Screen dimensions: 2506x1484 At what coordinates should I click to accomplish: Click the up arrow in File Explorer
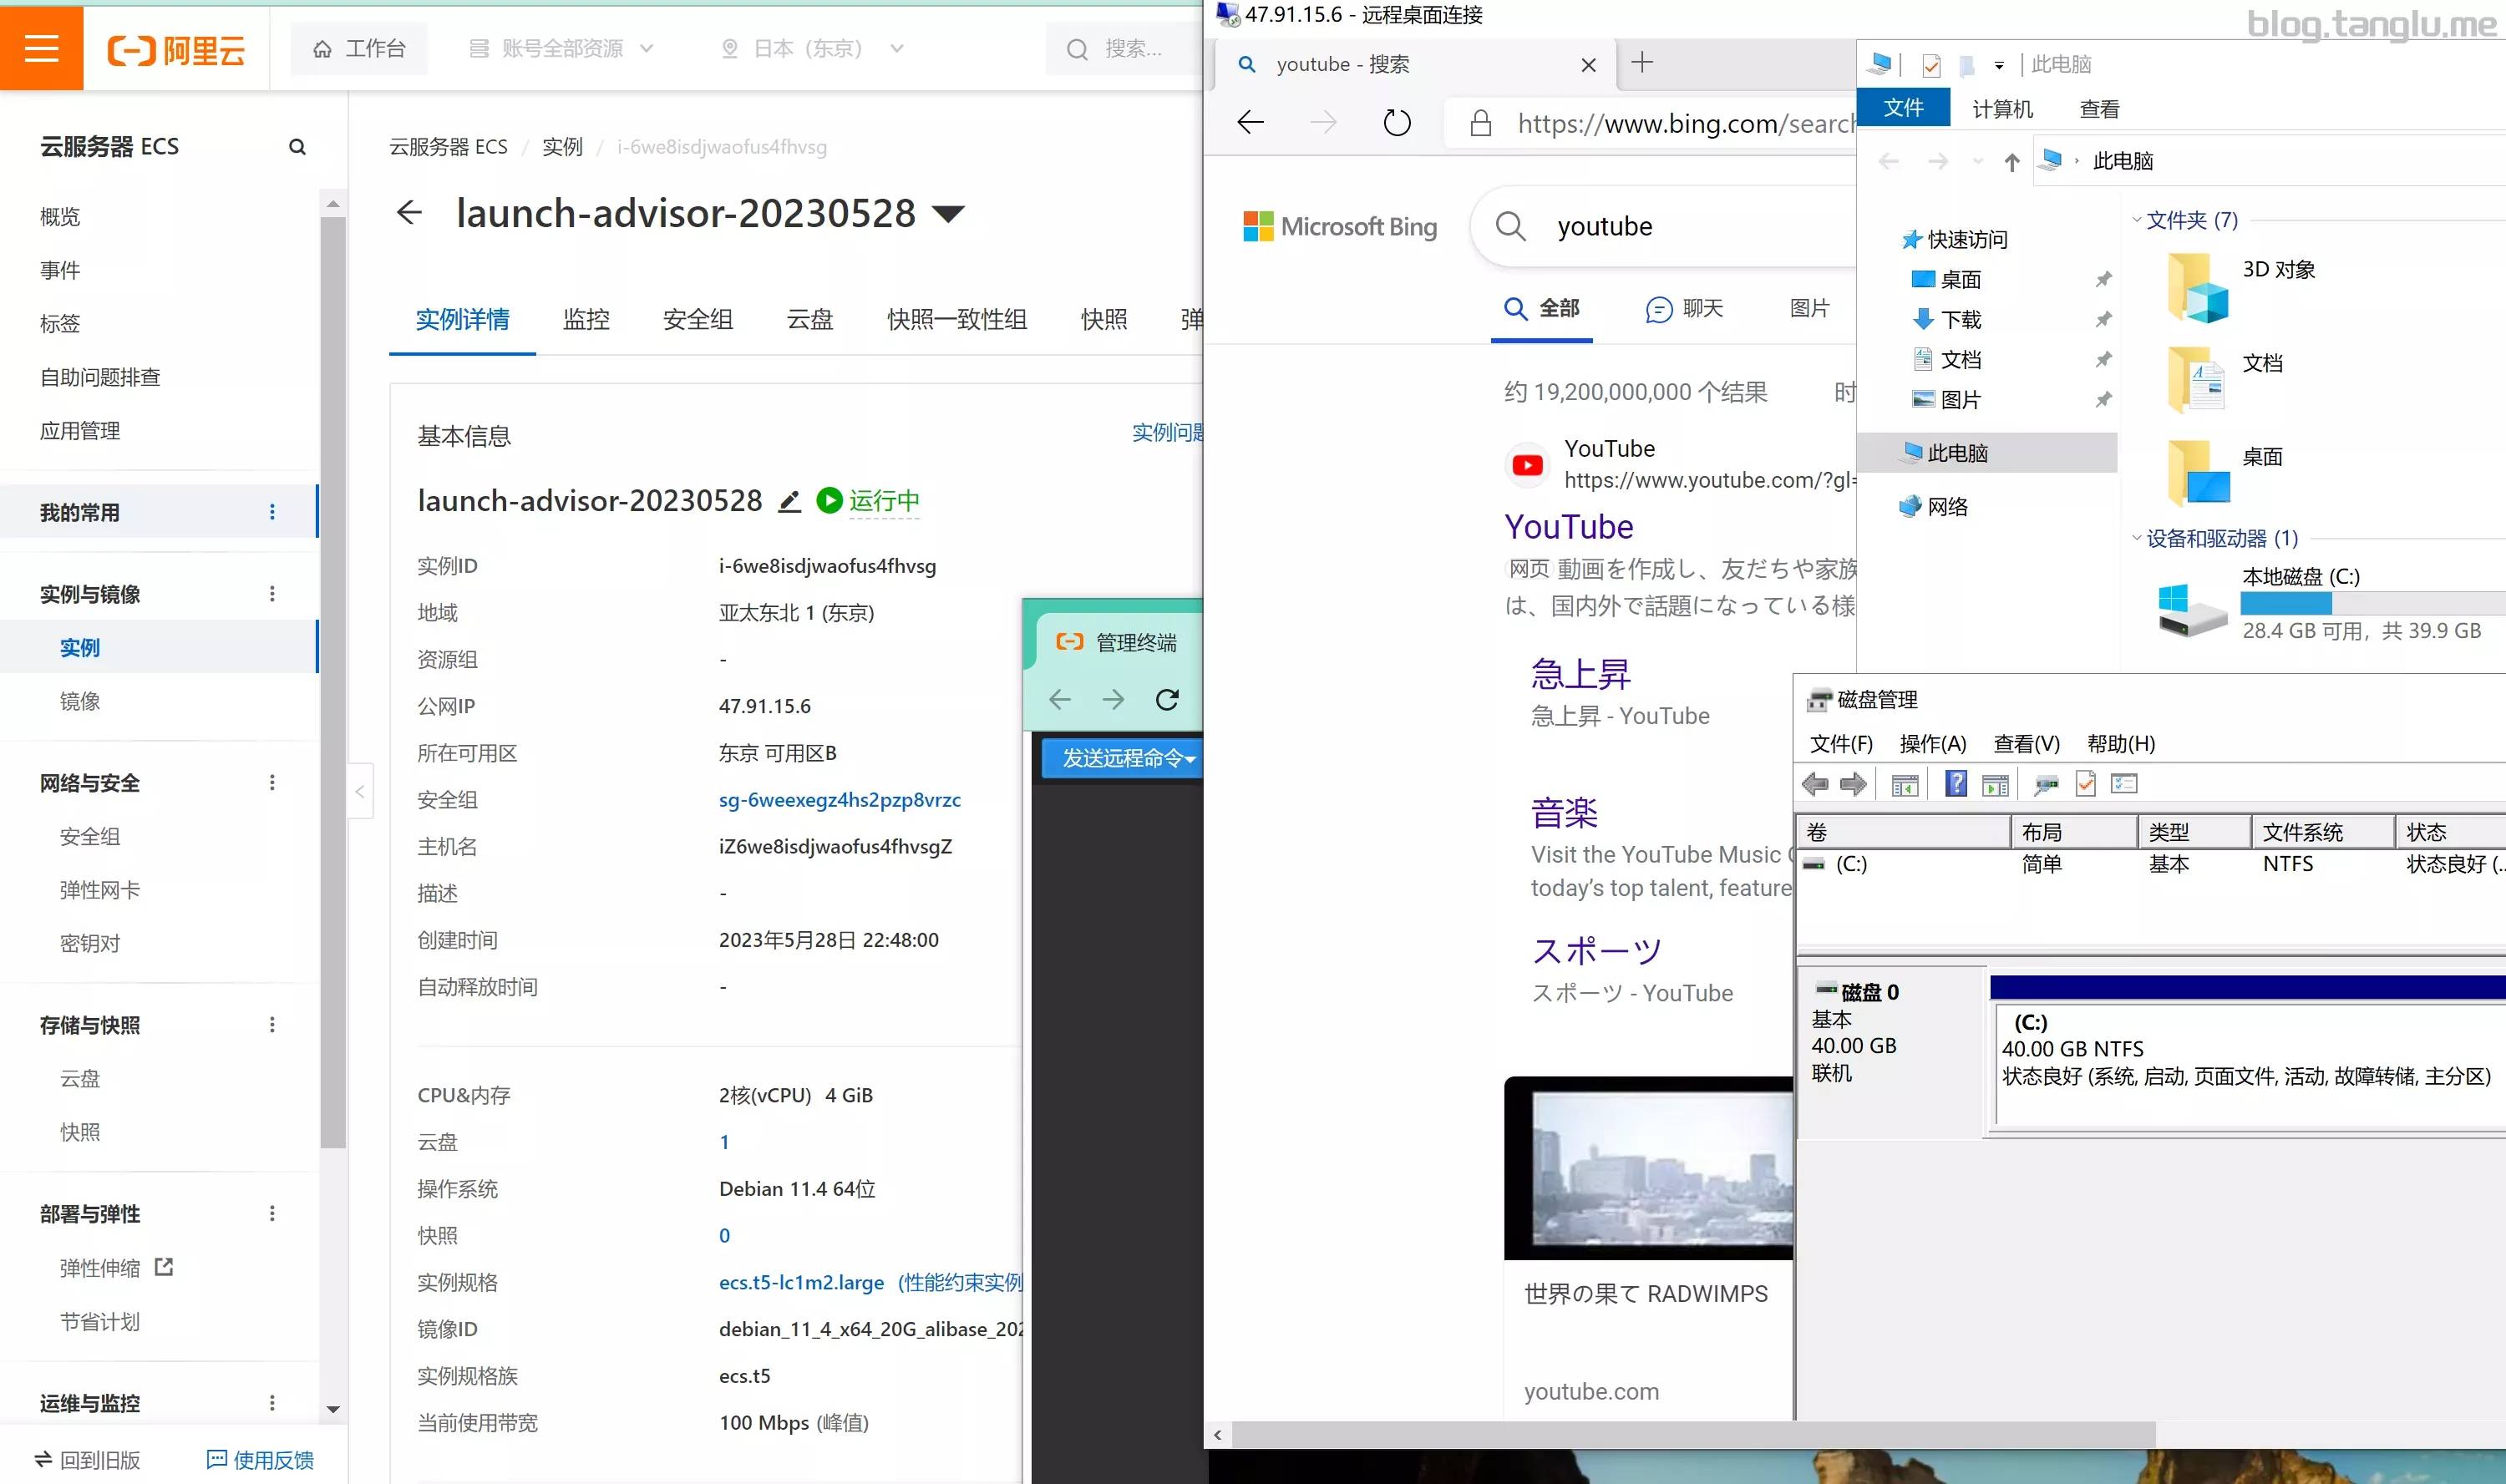pos(2011,162)
